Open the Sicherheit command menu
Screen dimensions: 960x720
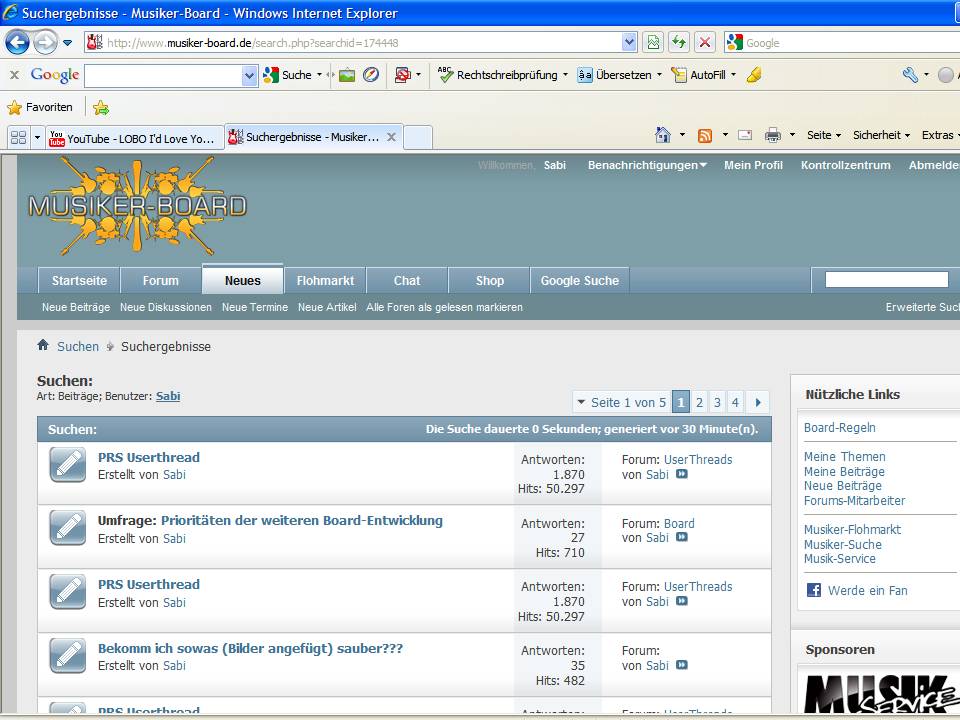click(x=881, y=135)
